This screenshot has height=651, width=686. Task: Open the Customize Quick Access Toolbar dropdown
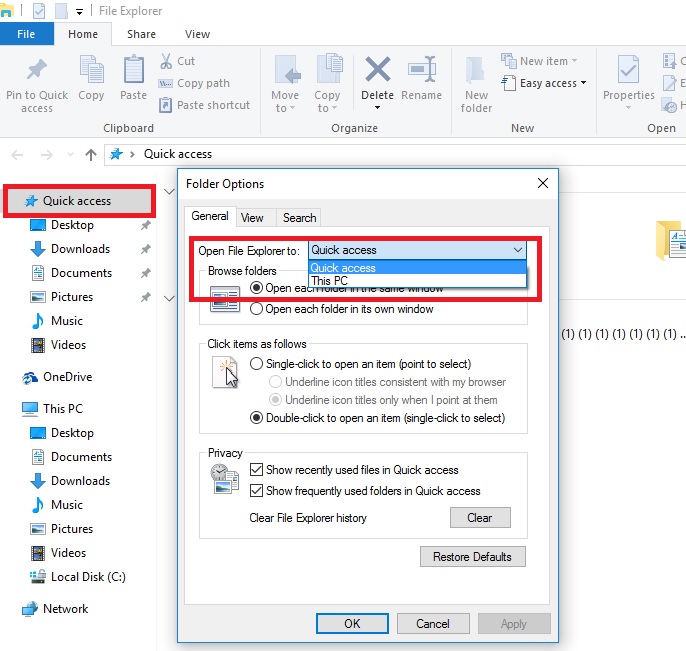pos(79,12)
